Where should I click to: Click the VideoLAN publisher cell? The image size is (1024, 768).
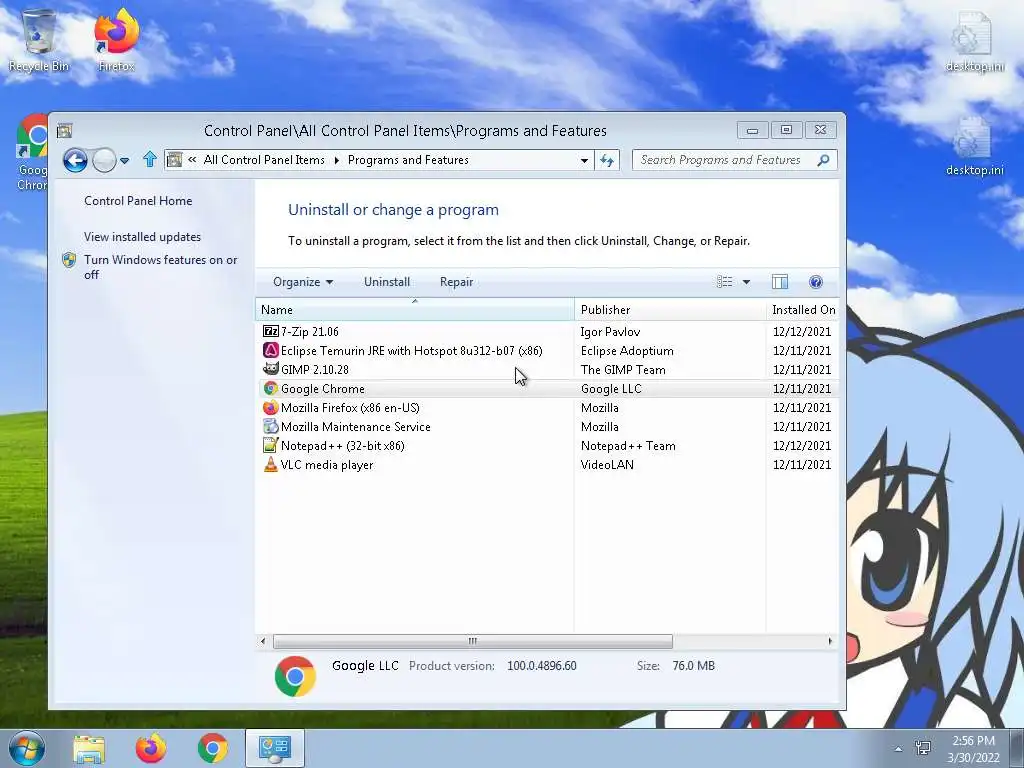(607, 465)
